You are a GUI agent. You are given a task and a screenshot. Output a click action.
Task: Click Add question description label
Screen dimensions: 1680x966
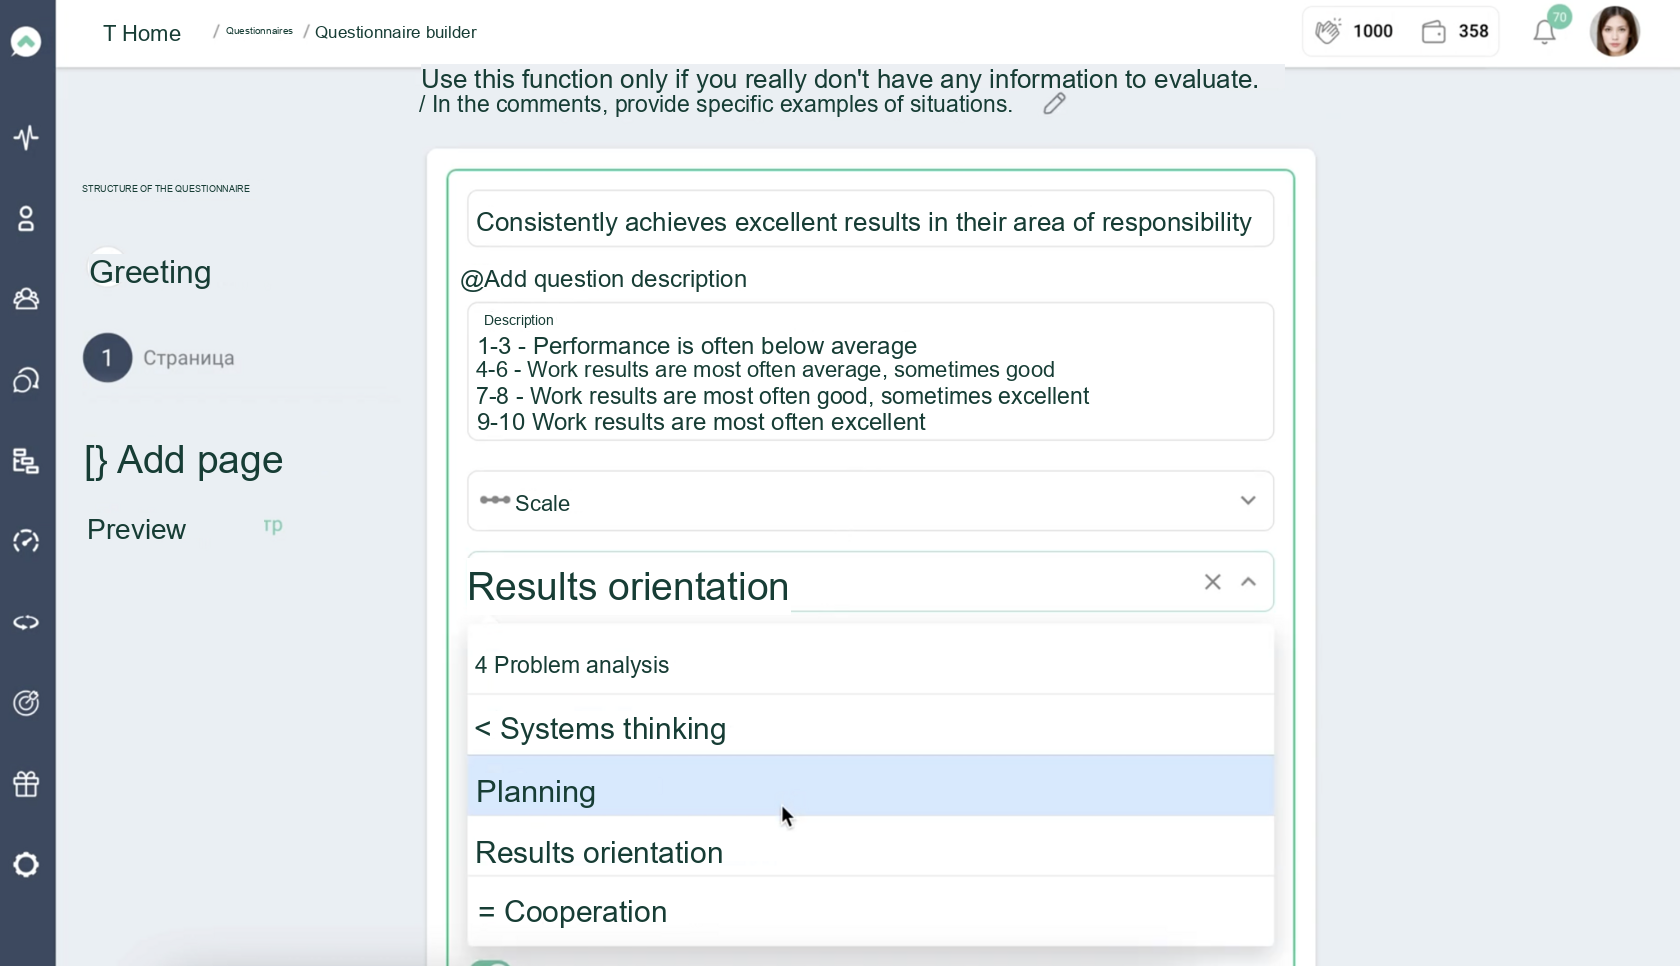coord(604,279)
